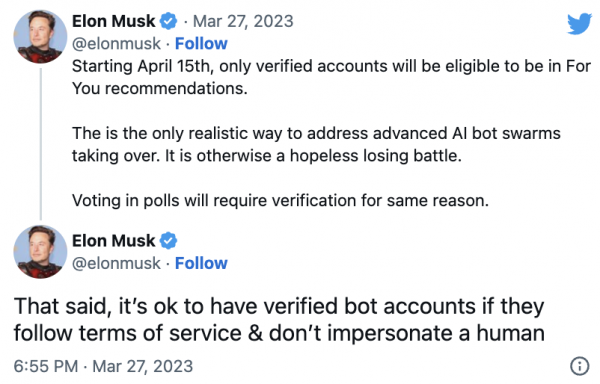Open the Elon Musk name in first tweet
The height and width of the screenshot is (384, 600).
(114, 21)
